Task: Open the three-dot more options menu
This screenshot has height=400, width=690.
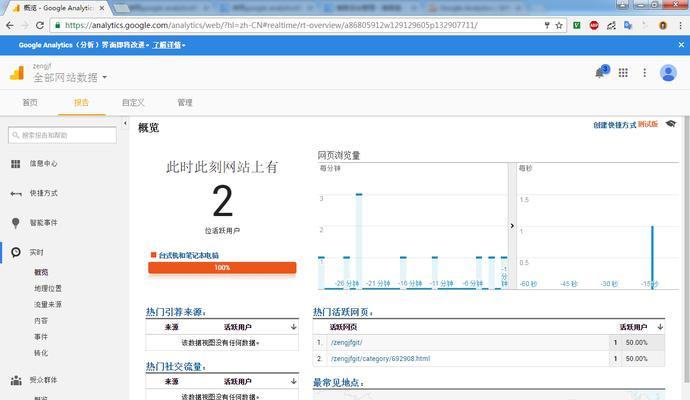Action: click(646, 72)
